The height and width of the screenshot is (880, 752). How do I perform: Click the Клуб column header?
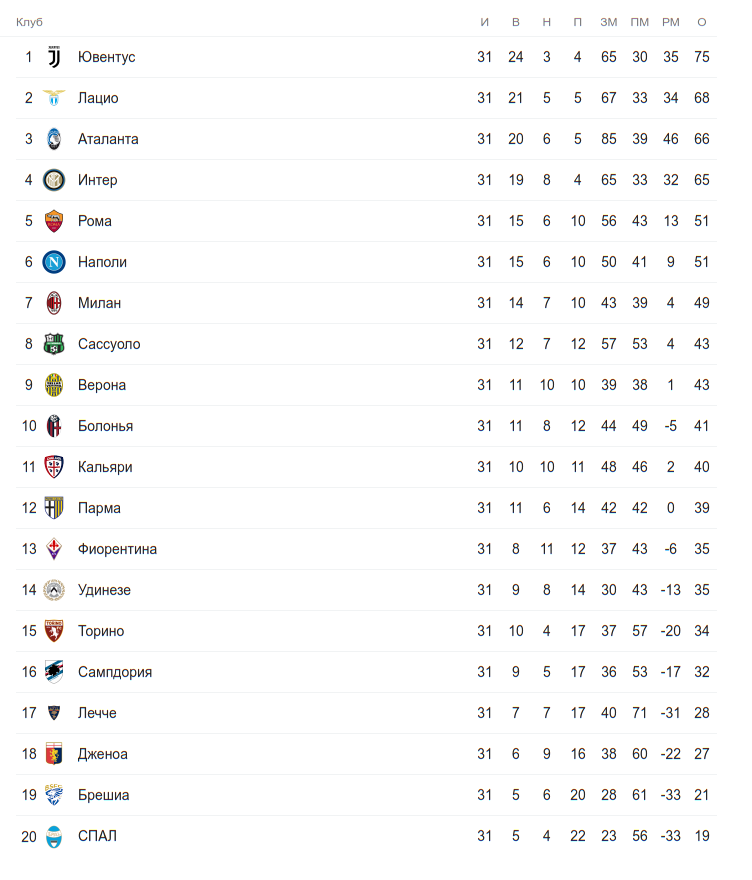click(29, 22)
